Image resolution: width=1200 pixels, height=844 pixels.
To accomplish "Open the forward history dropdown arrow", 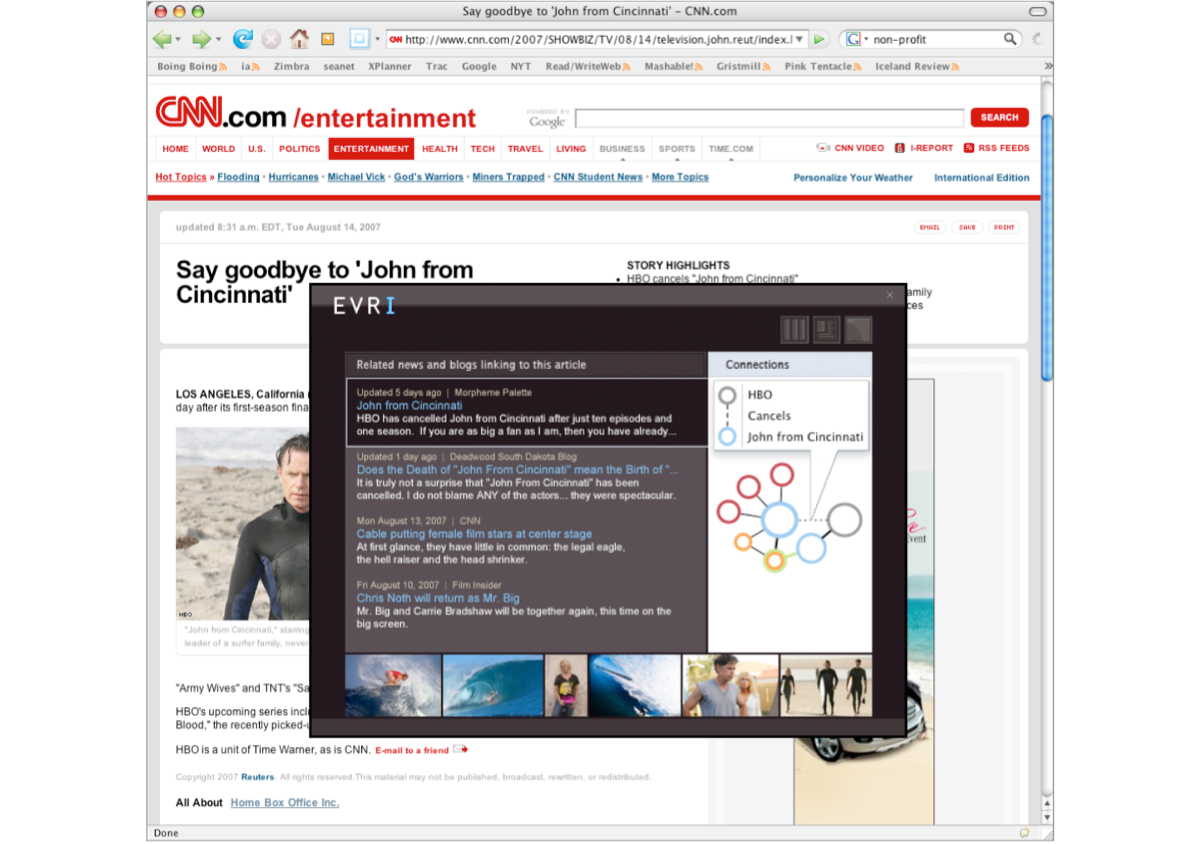I will [x=218, y=40].
